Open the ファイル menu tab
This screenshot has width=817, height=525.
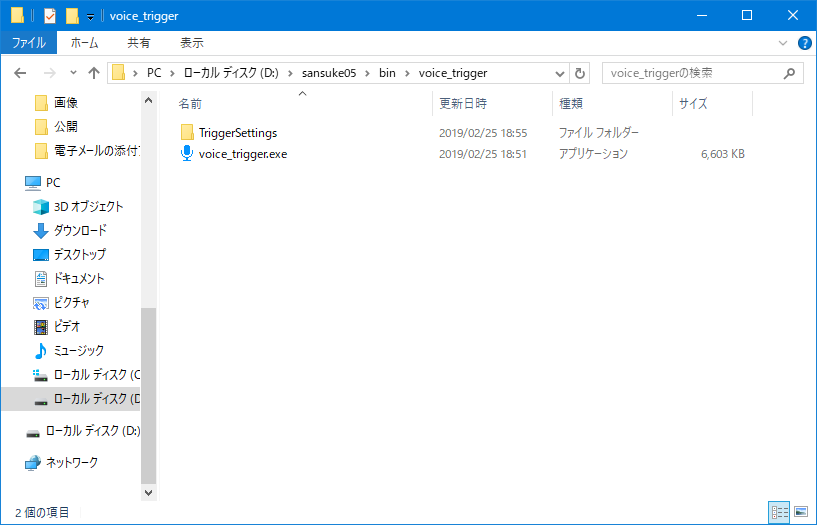pyautogui.click(x=29, y=43)
